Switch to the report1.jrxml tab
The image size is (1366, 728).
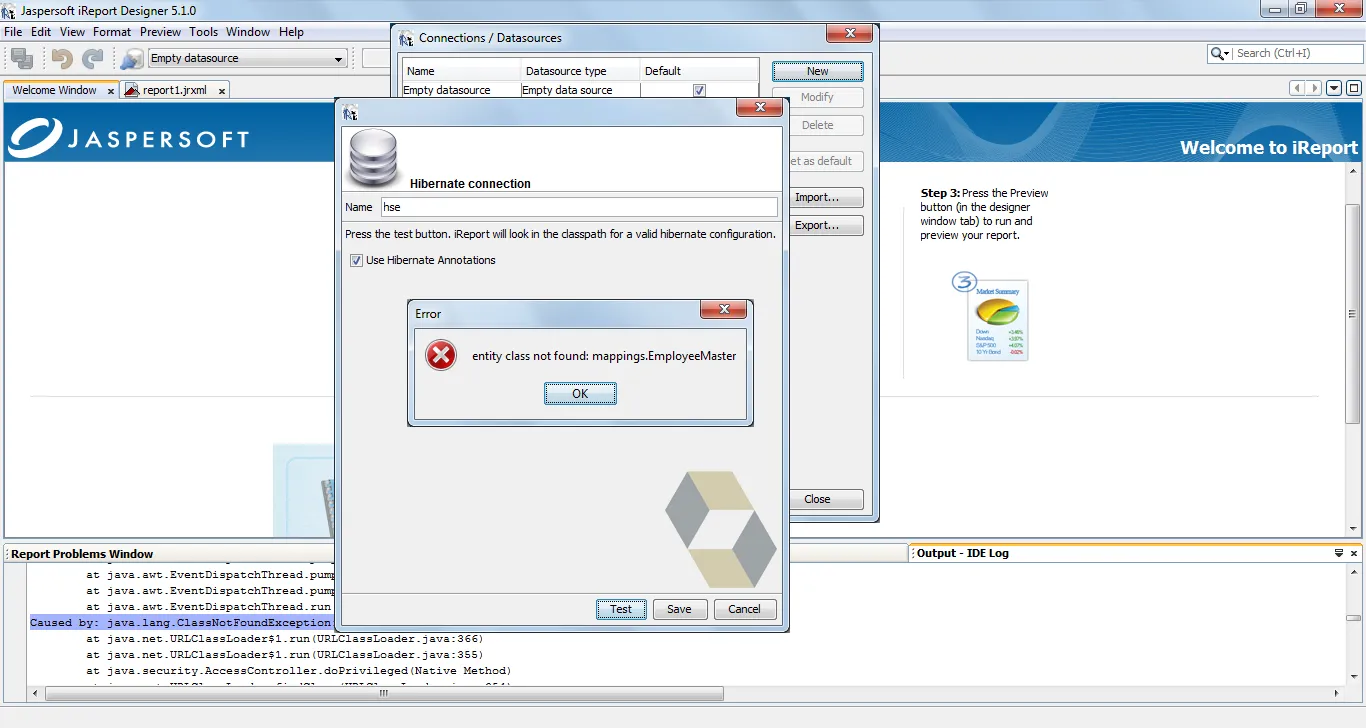(x=174, y=90)
